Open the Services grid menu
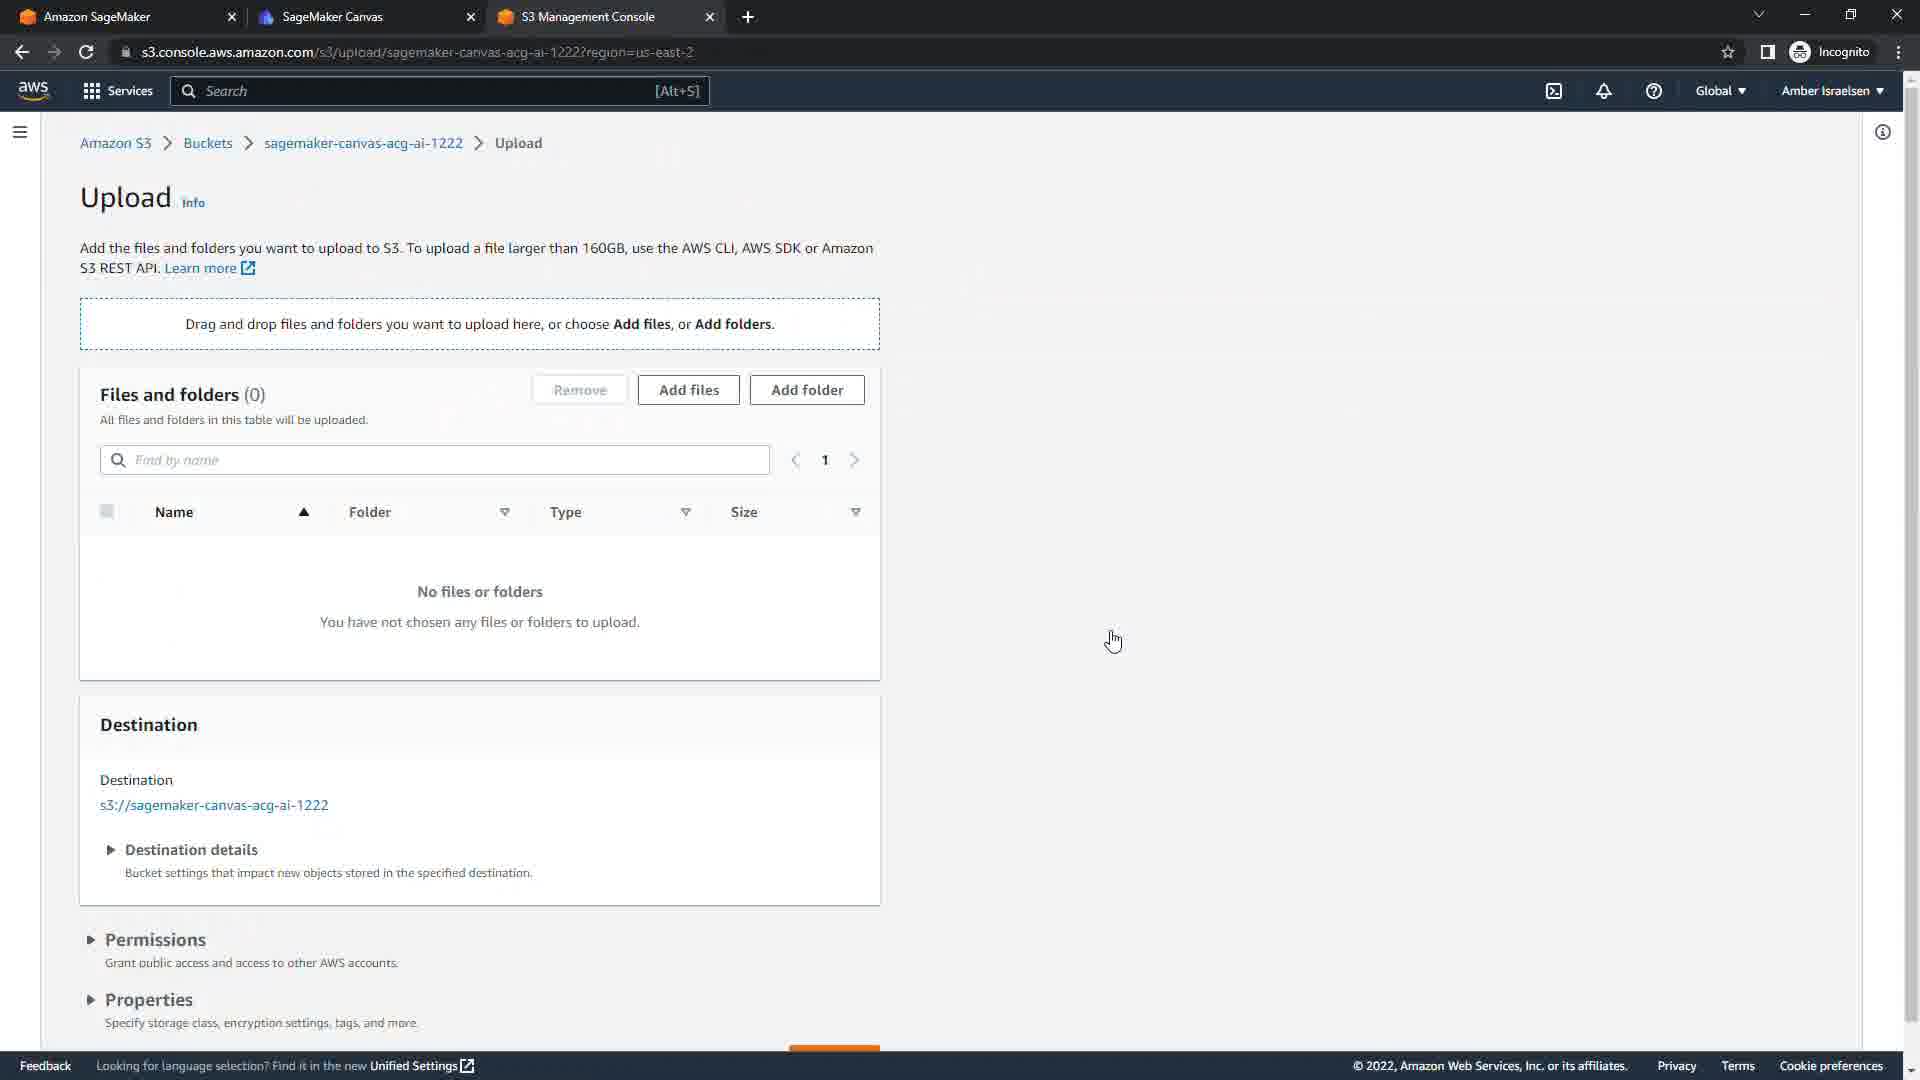Image resolution: width=1920 pixels, height=1080 pixels. click(117, 91)
